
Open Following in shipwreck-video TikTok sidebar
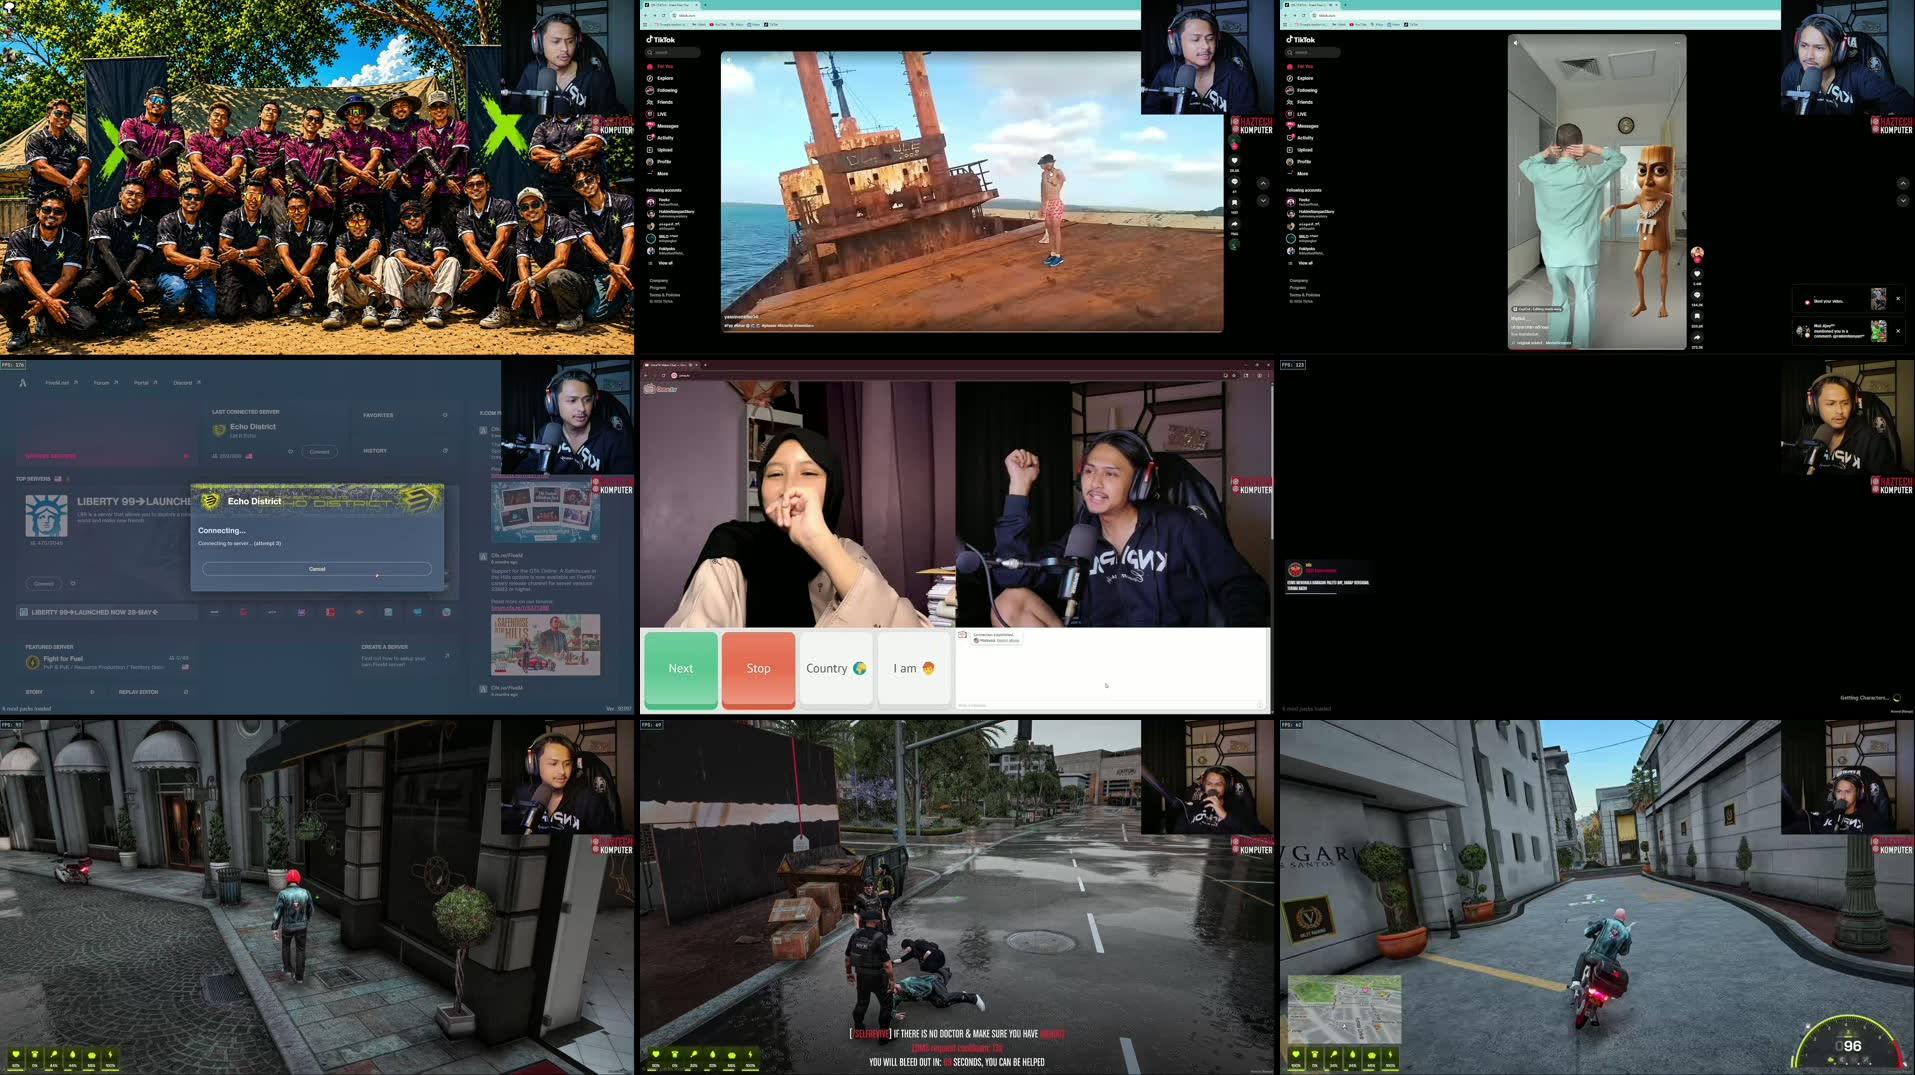662,90
